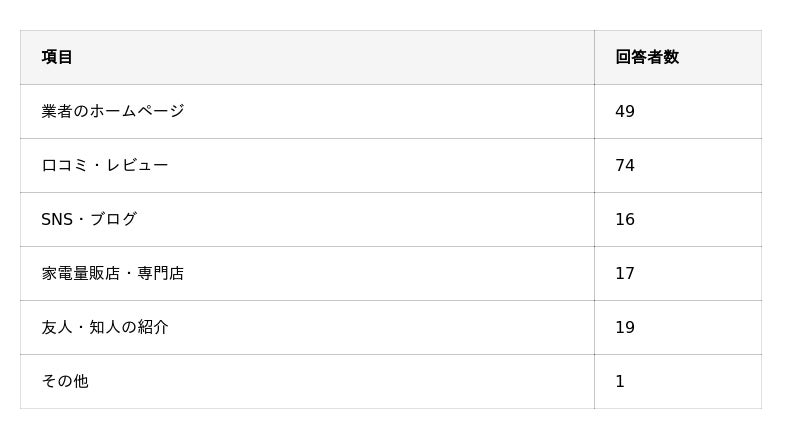This screenshot has width=800, height=439.
Task: Click the value 17 cell
Action: [625, 273]
